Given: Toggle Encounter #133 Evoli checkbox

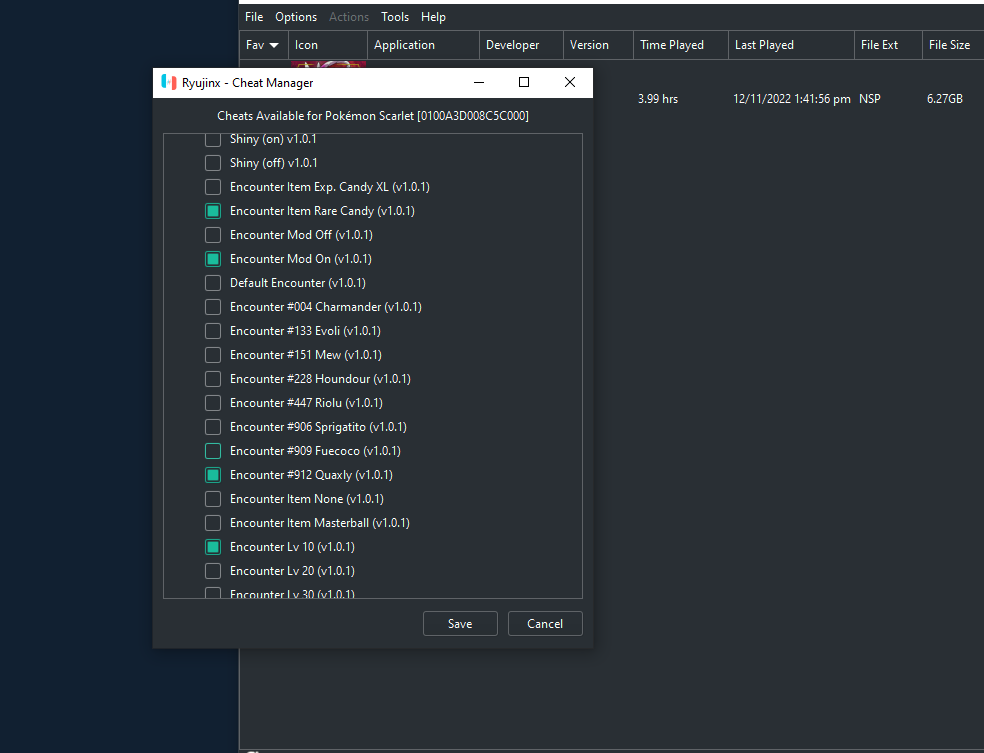Looking at the screenshot, I should [213, 331].
